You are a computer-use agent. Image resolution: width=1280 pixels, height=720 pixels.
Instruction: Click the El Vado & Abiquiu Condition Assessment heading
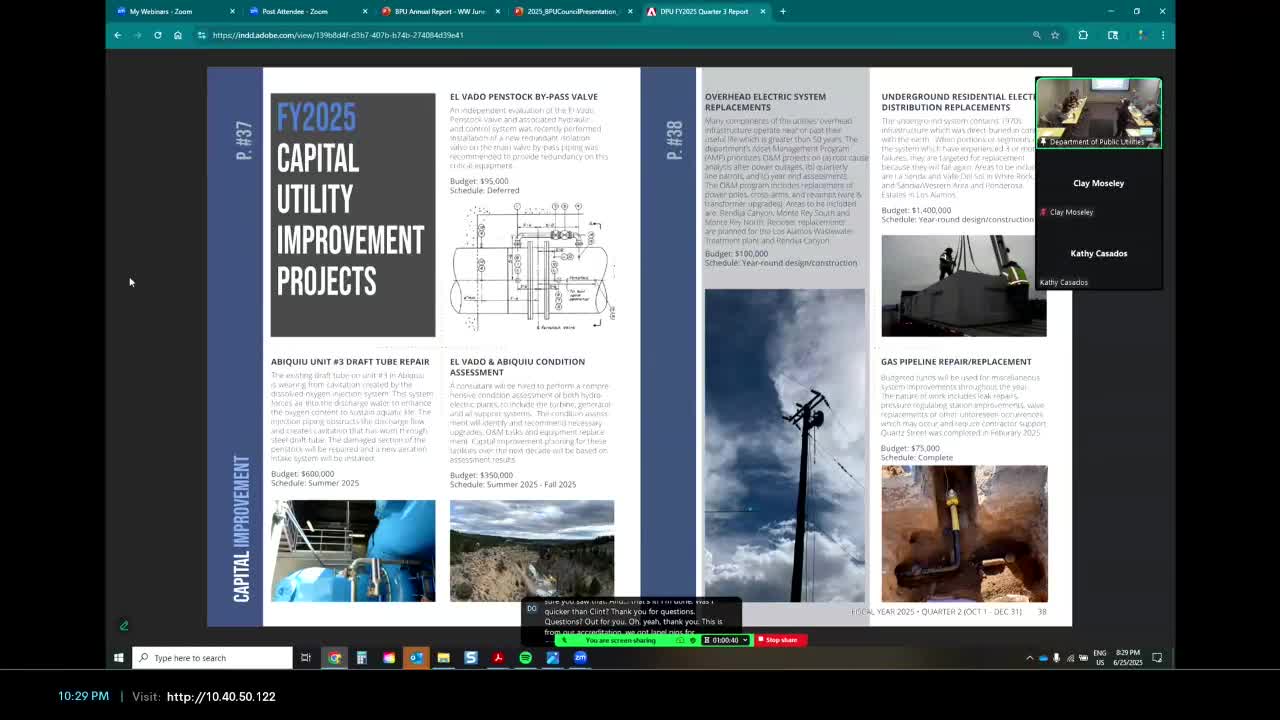pyautogui.click(x=517, y=367)
